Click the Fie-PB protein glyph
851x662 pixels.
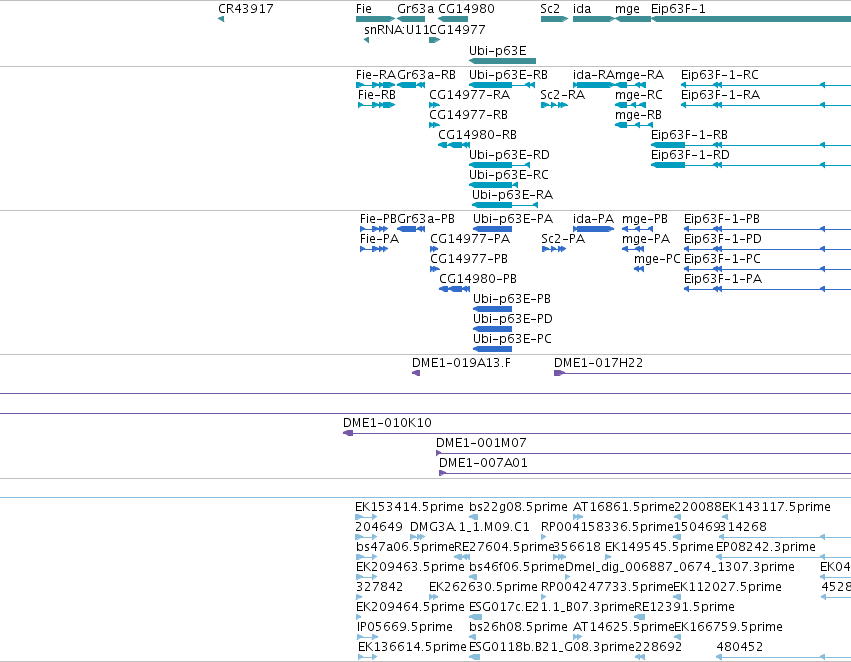pyautogui.click(x=374, y=229)
